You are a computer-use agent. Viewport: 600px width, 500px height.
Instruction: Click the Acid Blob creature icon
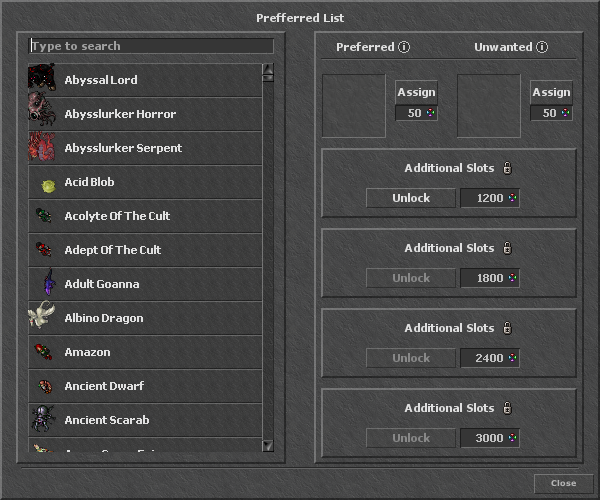46,183
